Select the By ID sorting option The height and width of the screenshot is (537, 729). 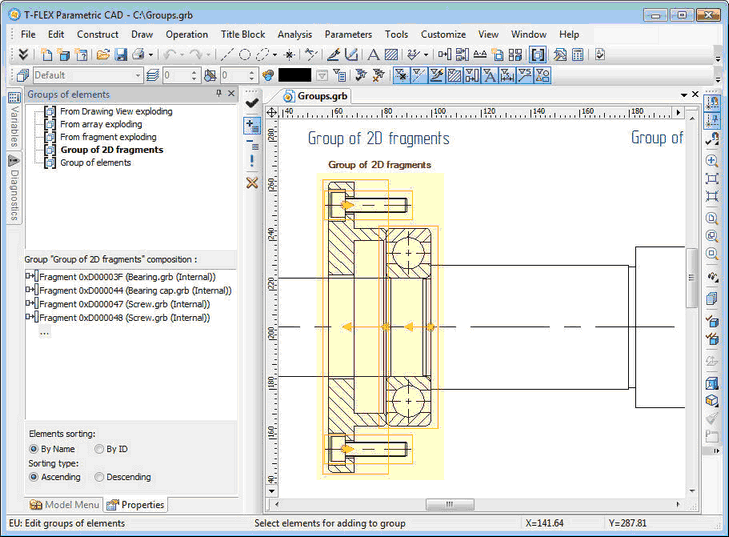coord(98,449)
